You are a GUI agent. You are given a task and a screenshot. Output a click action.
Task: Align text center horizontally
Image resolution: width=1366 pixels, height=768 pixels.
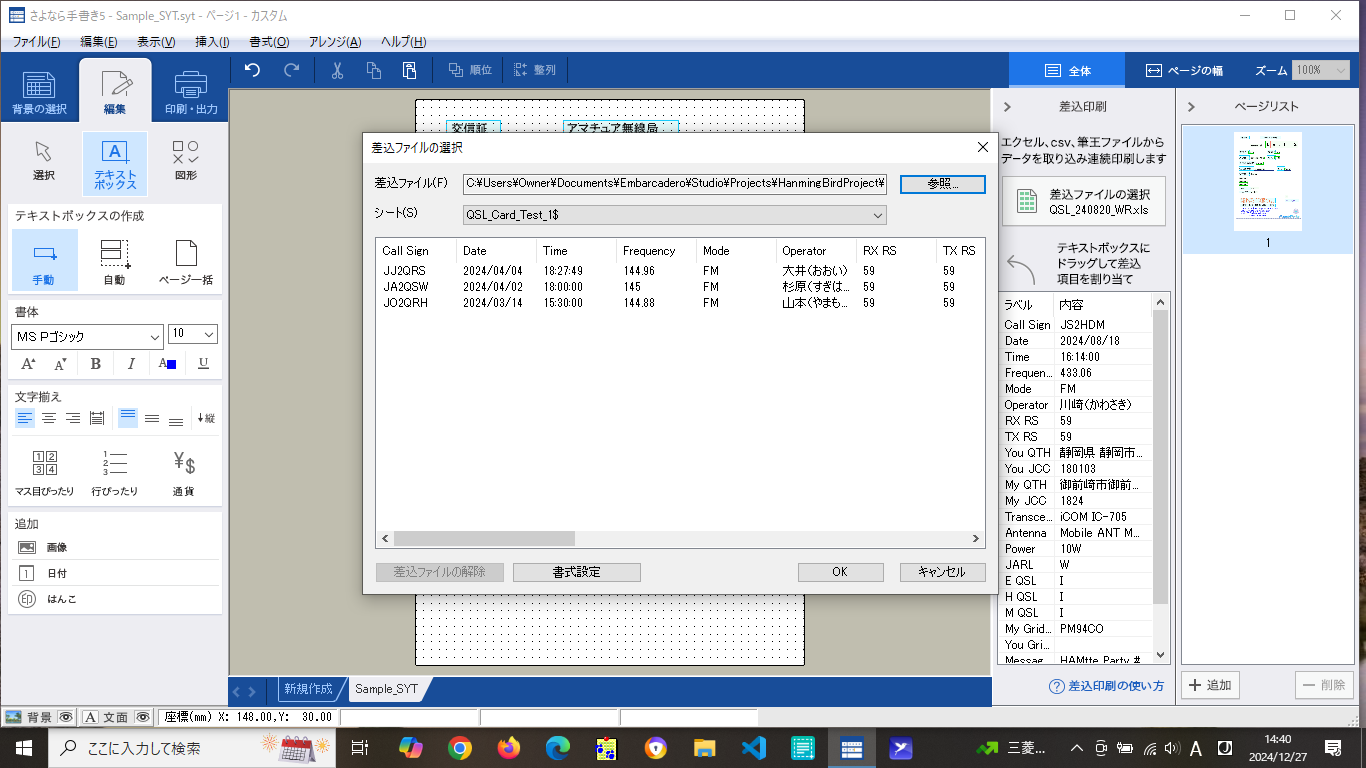coord(49,418)
